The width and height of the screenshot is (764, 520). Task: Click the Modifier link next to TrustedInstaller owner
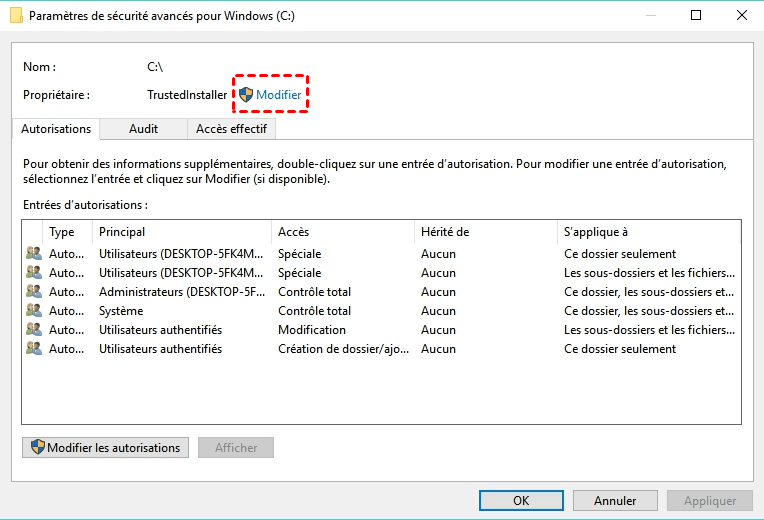(279, 95)
